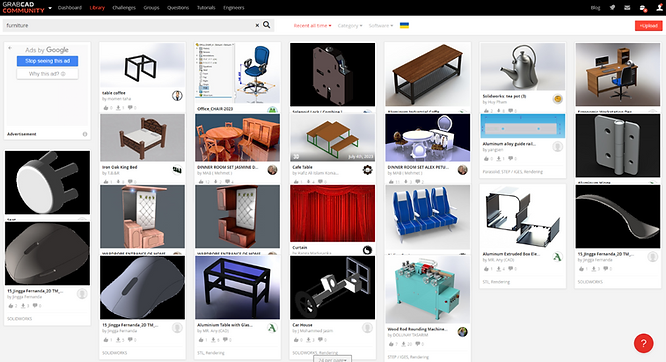
Task: Open the Aluminium Table with Glass thumbnail
Action: pyautogui.click(x=237, y=287)
